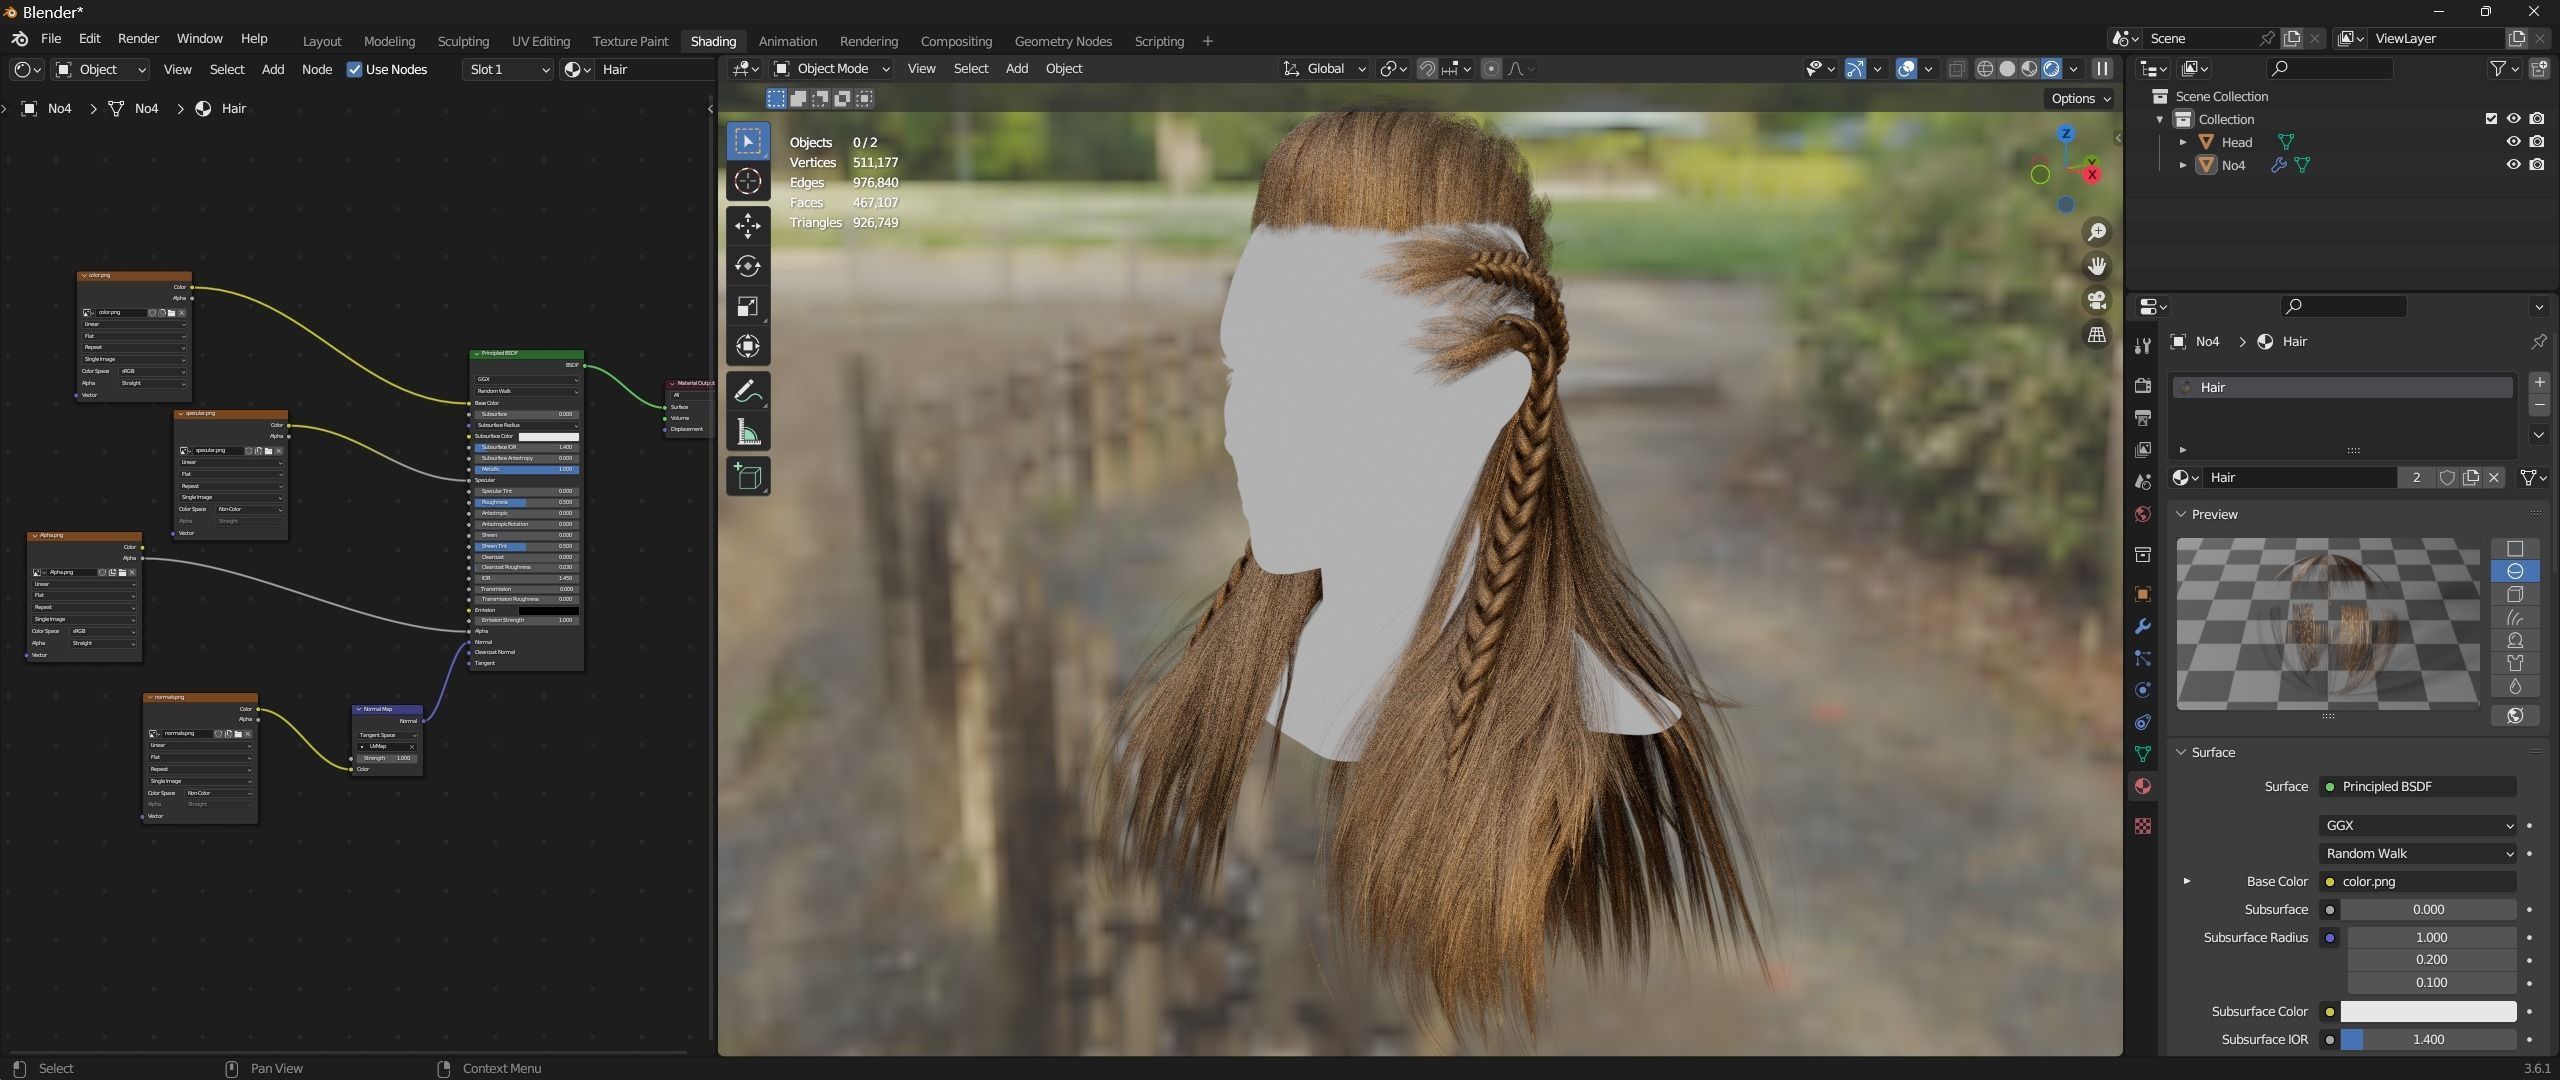The height and width of the screenshot is (1080, 2560).
Task: Toggle viewport snapping magnet
Action: pos(1427,69)
